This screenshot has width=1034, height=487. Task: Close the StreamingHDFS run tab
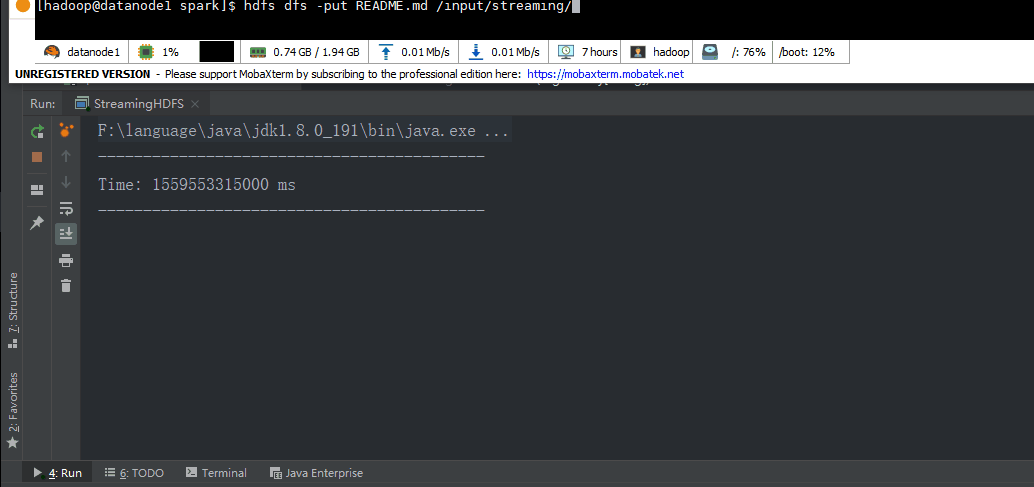click(195, 104)
